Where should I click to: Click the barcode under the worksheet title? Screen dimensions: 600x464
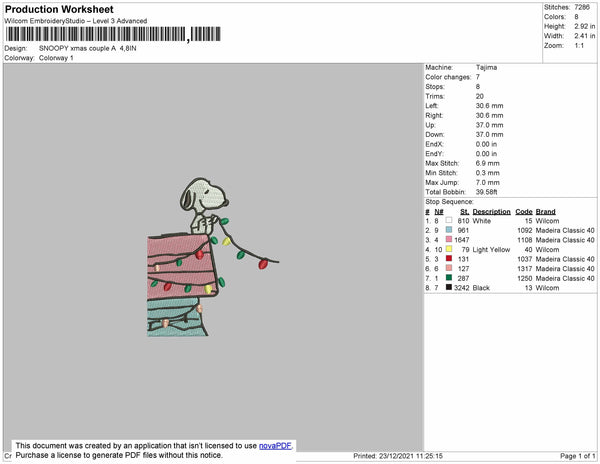point(113,34)
